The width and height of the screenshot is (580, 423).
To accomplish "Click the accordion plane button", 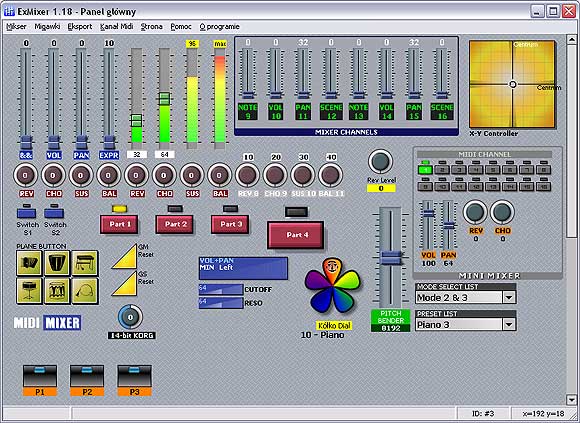I will (x=29, y=263).
